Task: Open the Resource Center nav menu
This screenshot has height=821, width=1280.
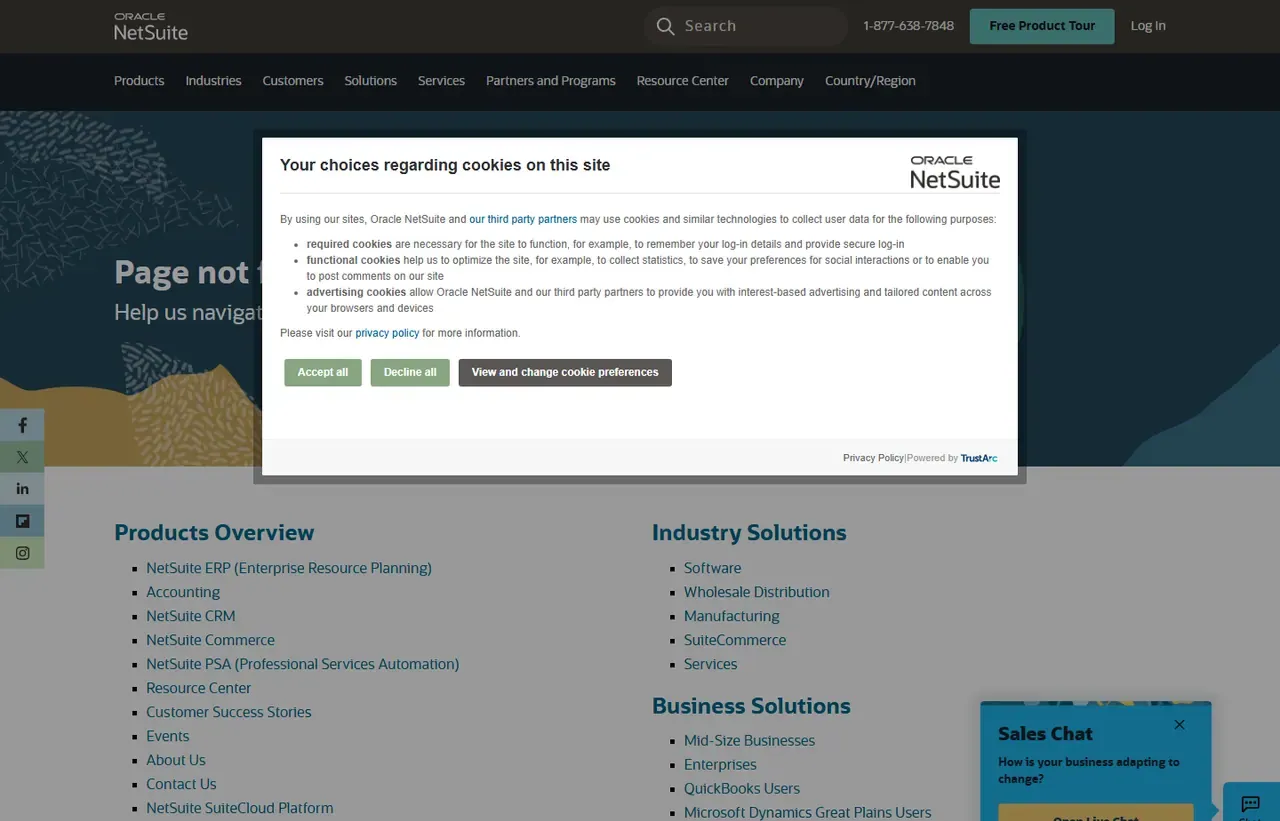Action: (x=683, y=81)
